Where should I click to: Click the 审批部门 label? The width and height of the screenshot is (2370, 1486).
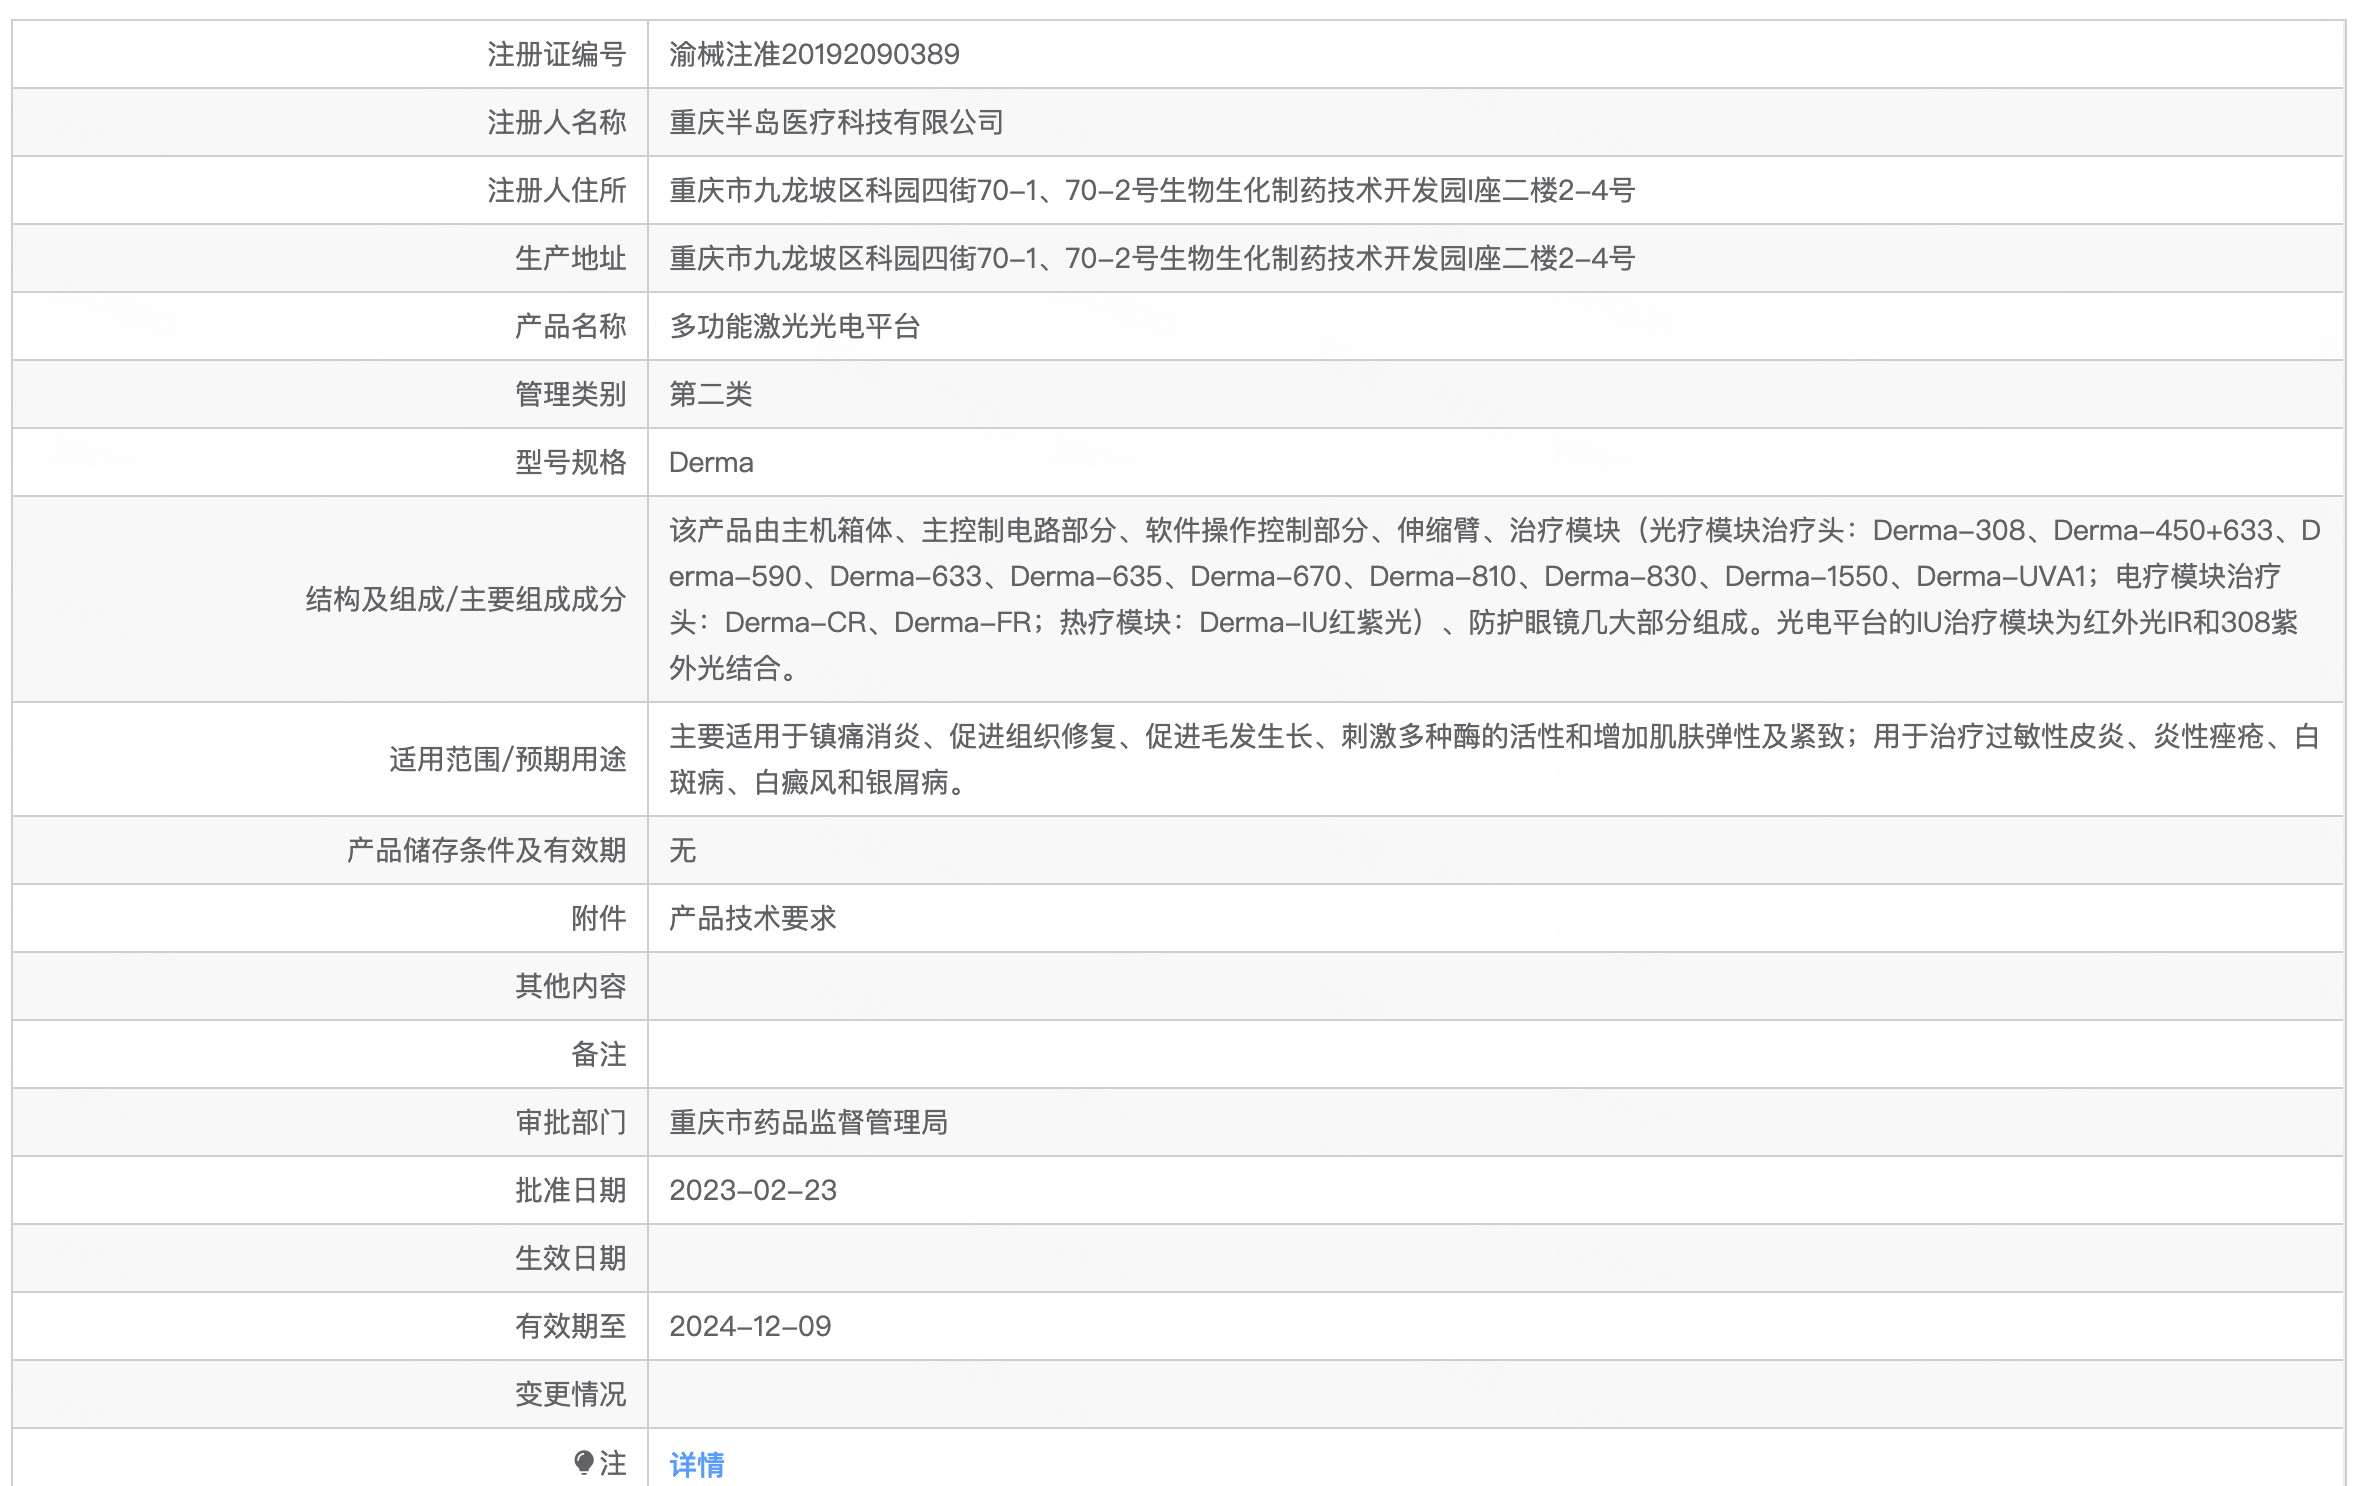pos(571,1122)
